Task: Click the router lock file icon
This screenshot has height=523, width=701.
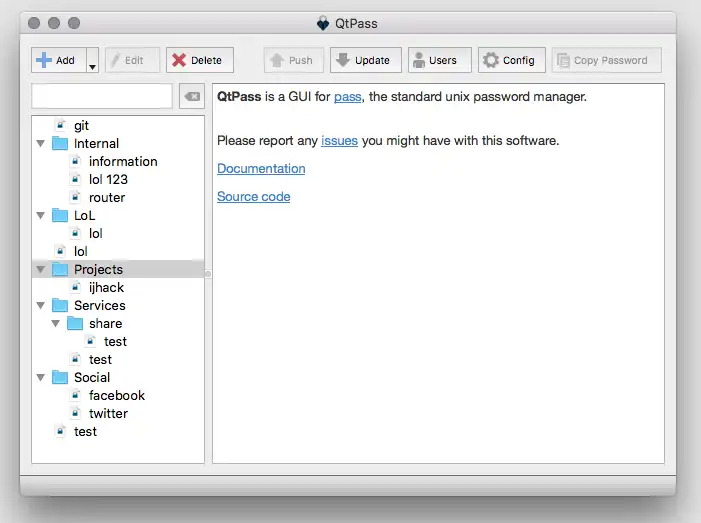Action: [x=76, y=197]
